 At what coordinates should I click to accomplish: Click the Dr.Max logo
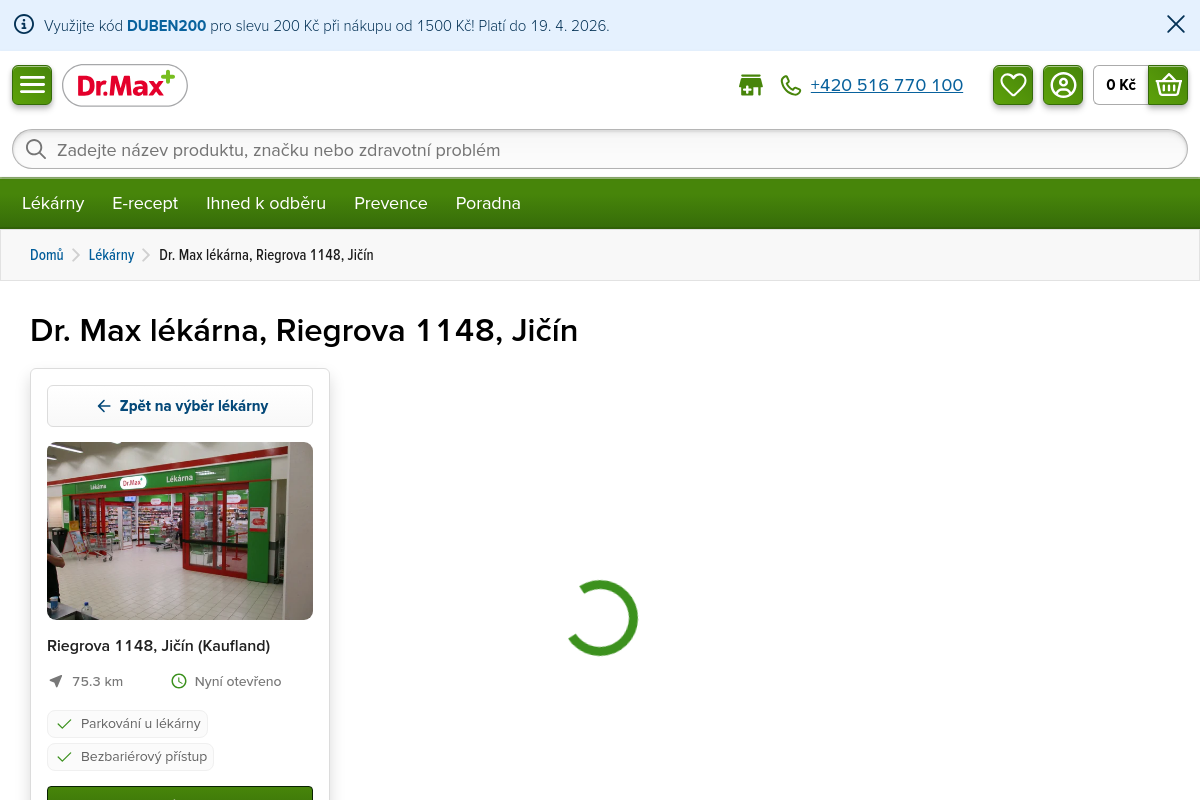tap(125, 86)
